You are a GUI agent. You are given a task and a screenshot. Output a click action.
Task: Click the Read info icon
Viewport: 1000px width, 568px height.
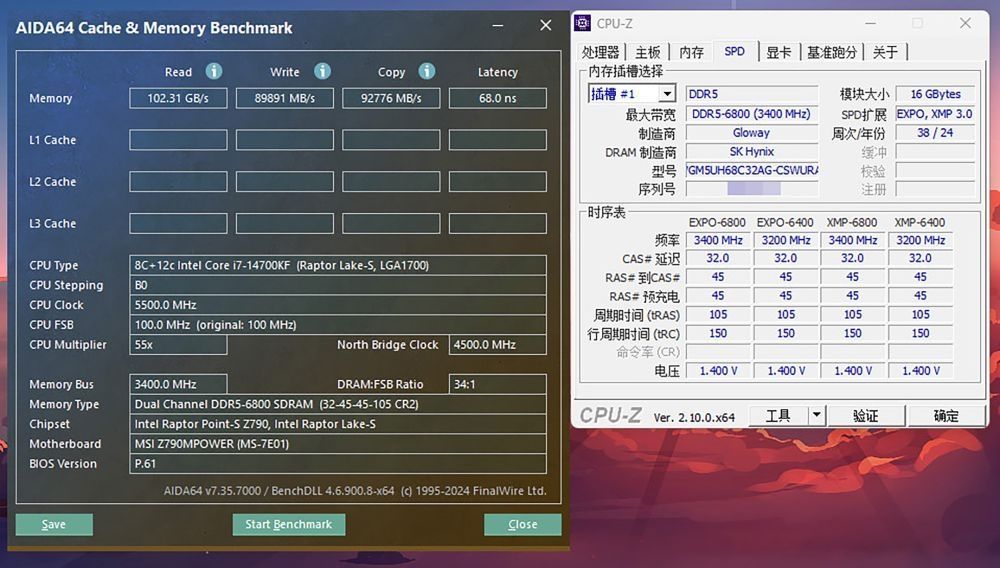(x=213, y=71)
